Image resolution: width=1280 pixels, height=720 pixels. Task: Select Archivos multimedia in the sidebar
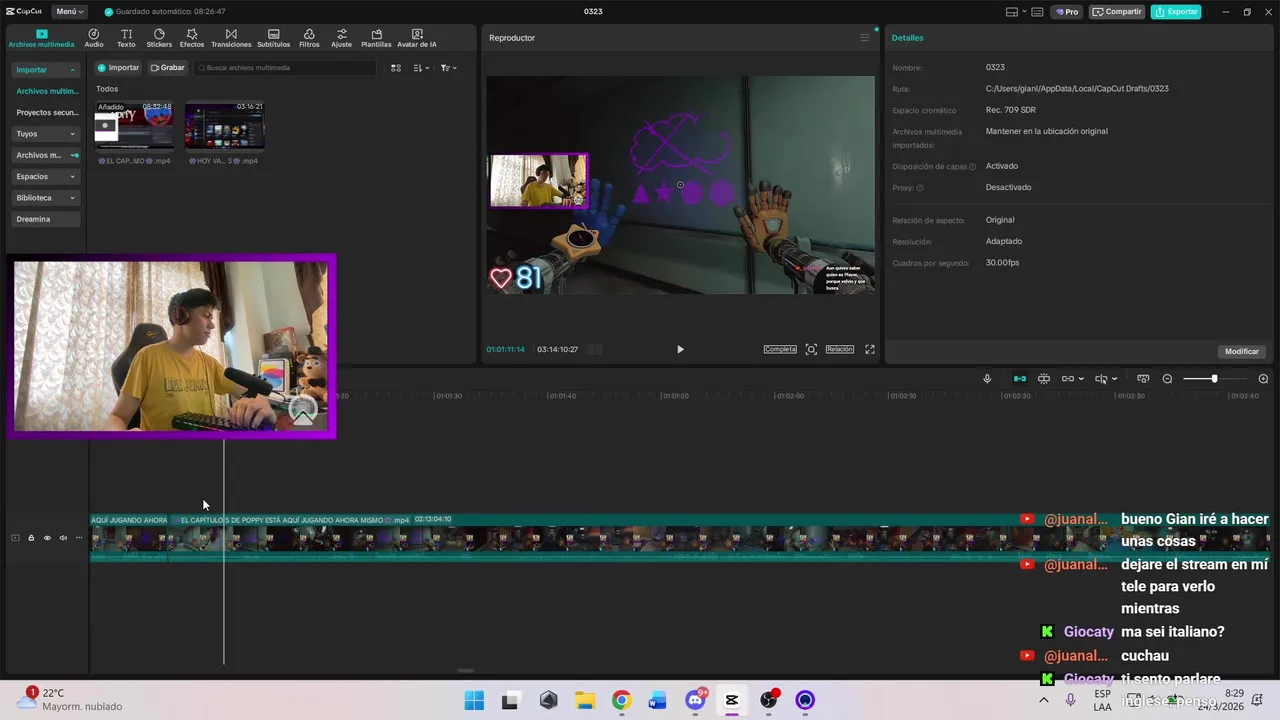pos(47,91)
